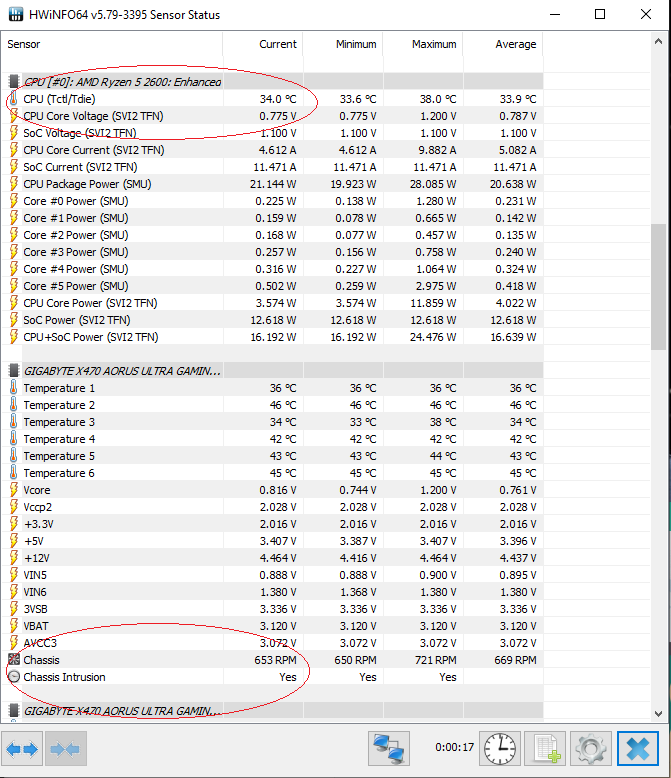Click the vertical scrollbar thumb
Image resolution: width=671 pixels, height=778 pixels.
coord(658,287)
